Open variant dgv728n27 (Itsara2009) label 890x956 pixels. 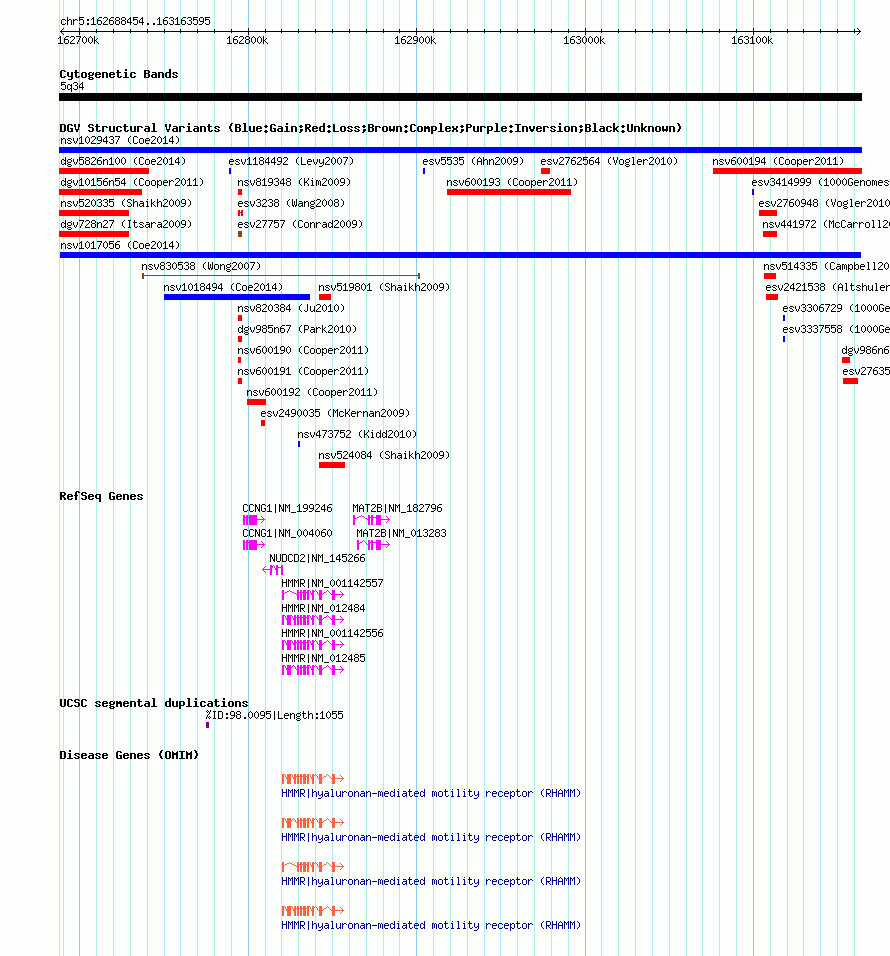(126, 224)
